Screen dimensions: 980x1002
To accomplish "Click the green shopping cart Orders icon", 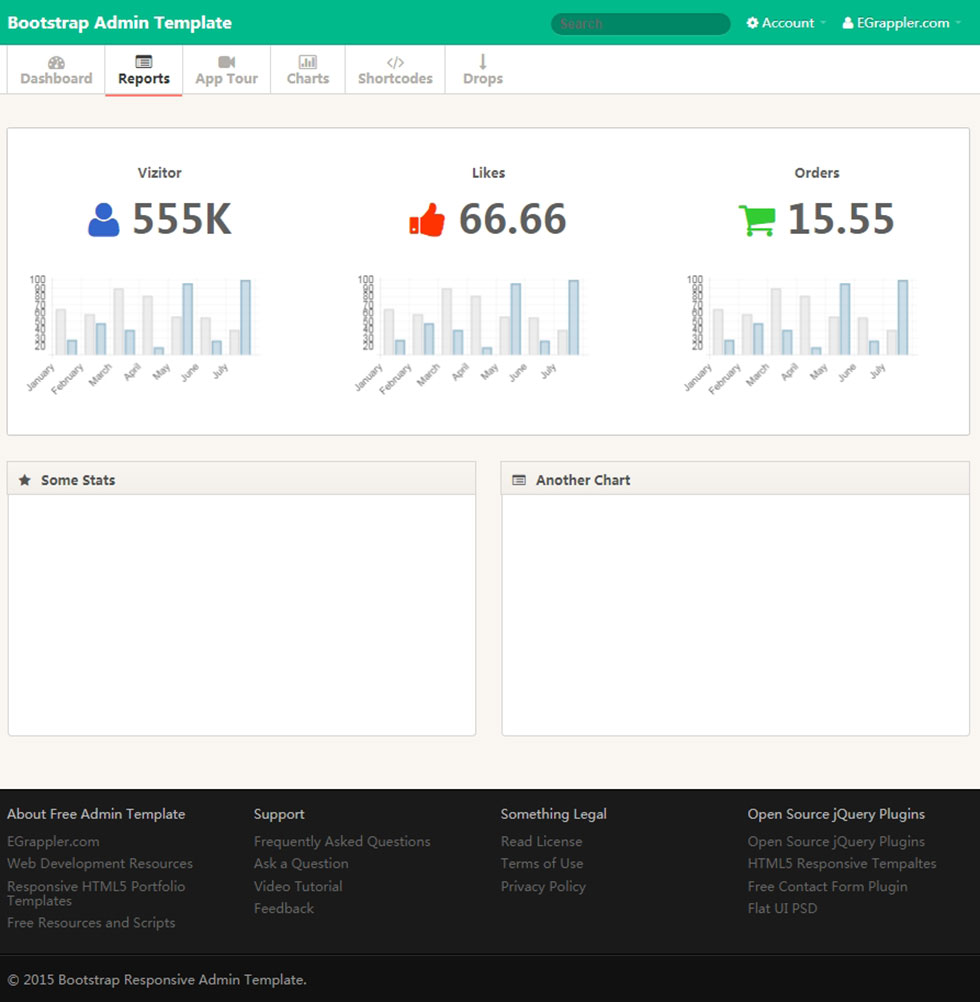I will point(757,220).
